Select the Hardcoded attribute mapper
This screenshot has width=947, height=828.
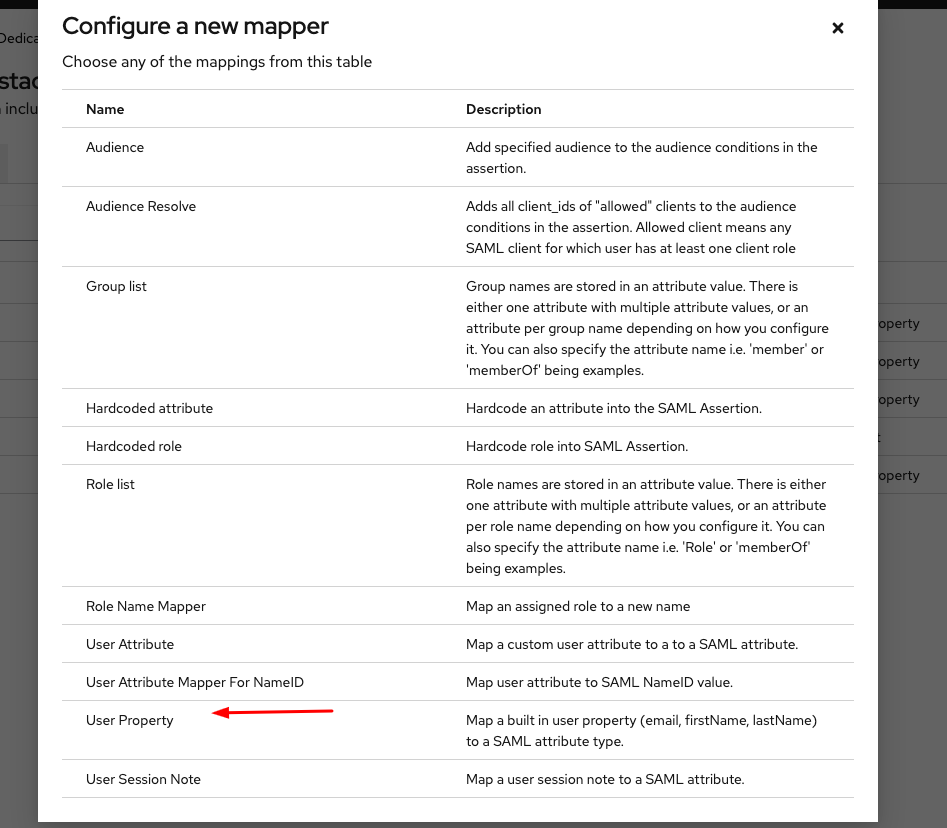coord(149,409)
